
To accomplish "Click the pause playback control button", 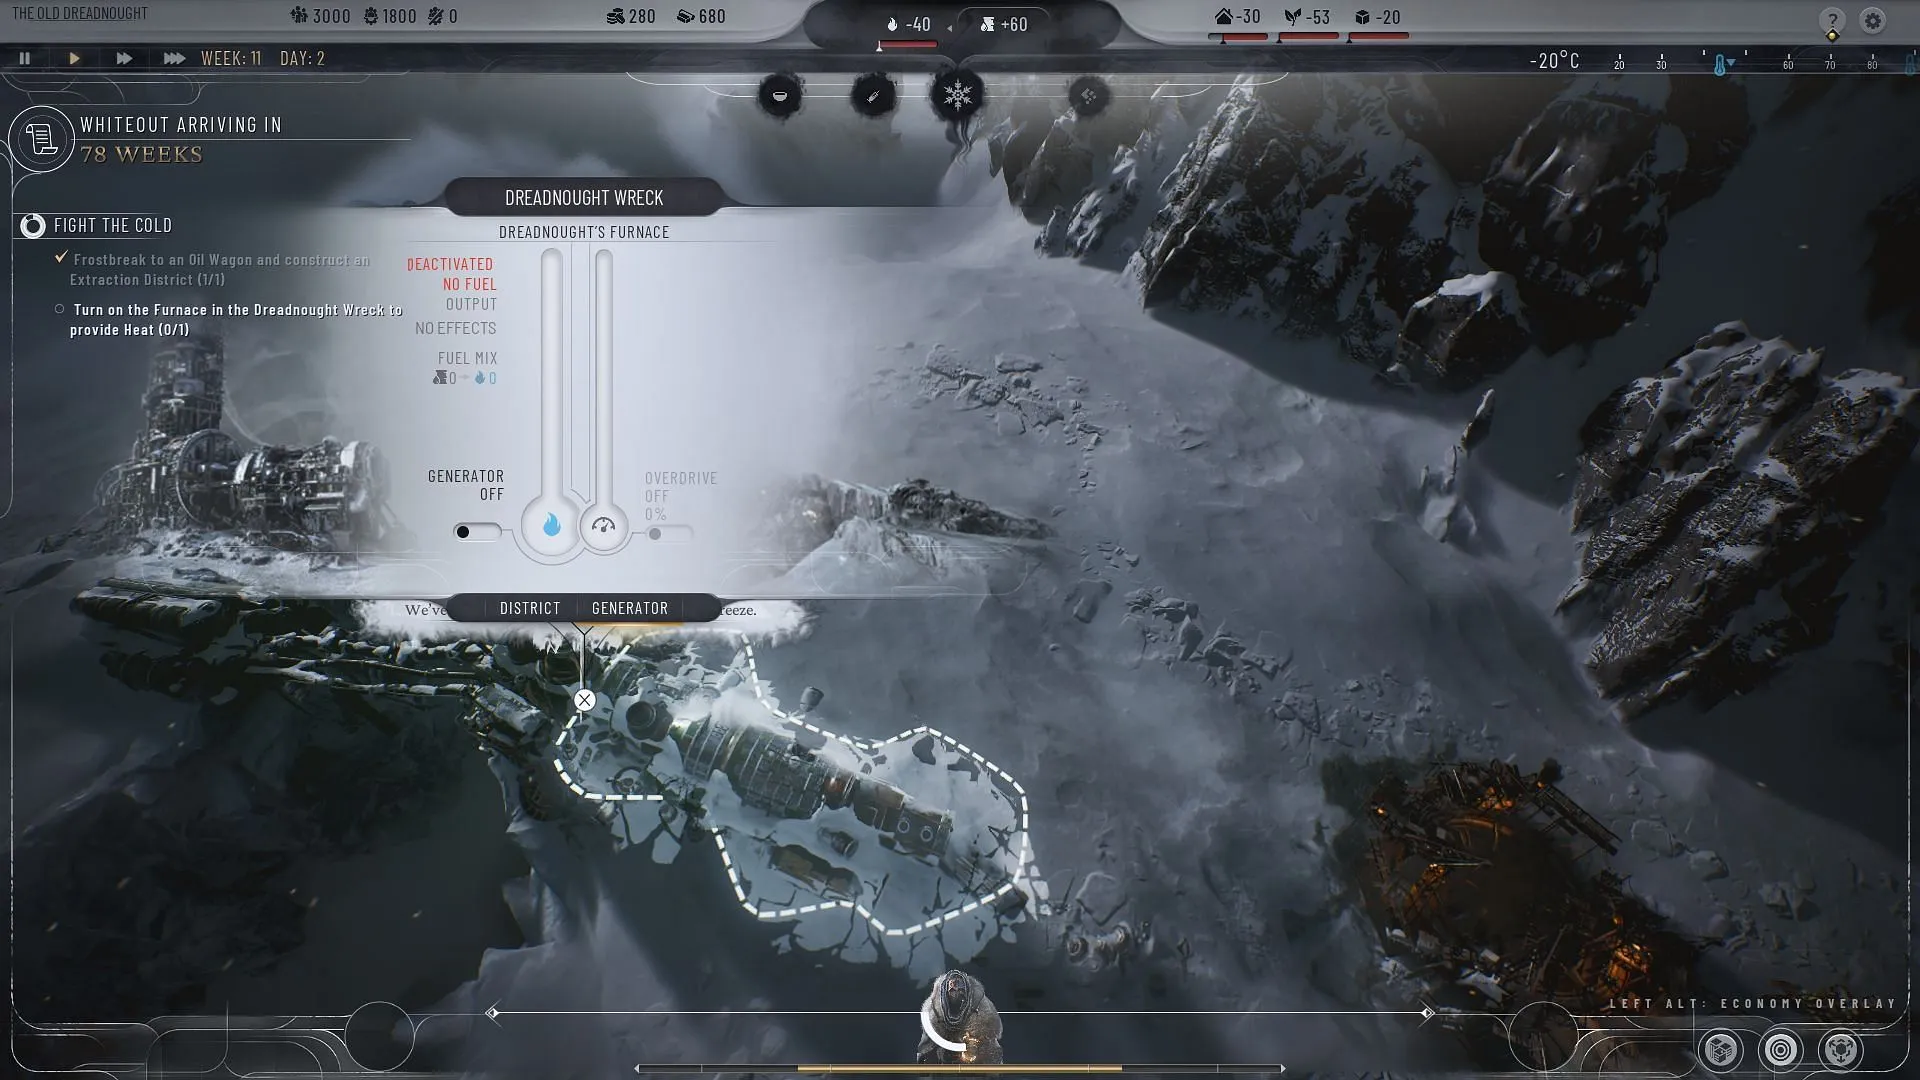I will pos(25,58).
